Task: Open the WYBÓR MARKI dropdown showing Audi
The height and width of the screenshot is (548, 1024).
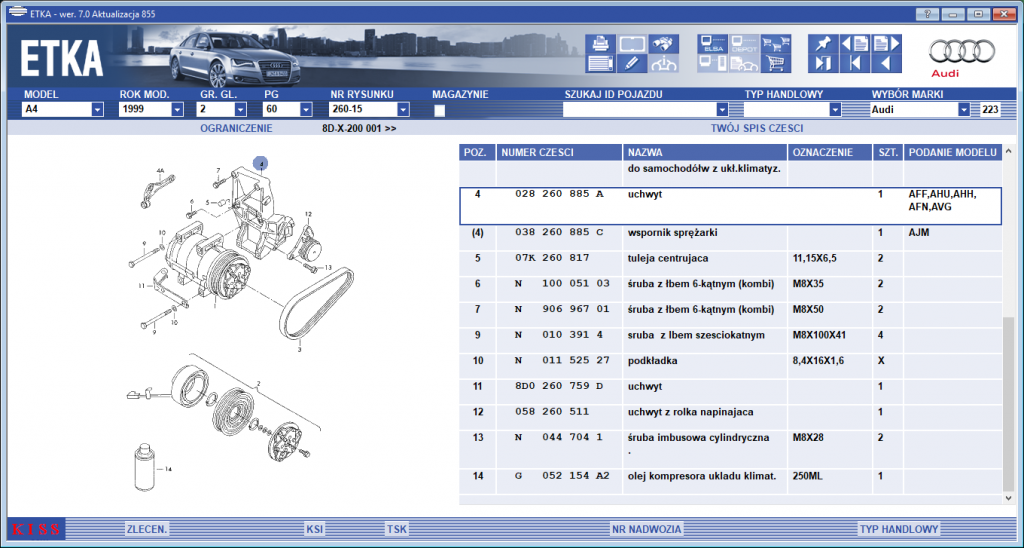Action: pos(964,110)
